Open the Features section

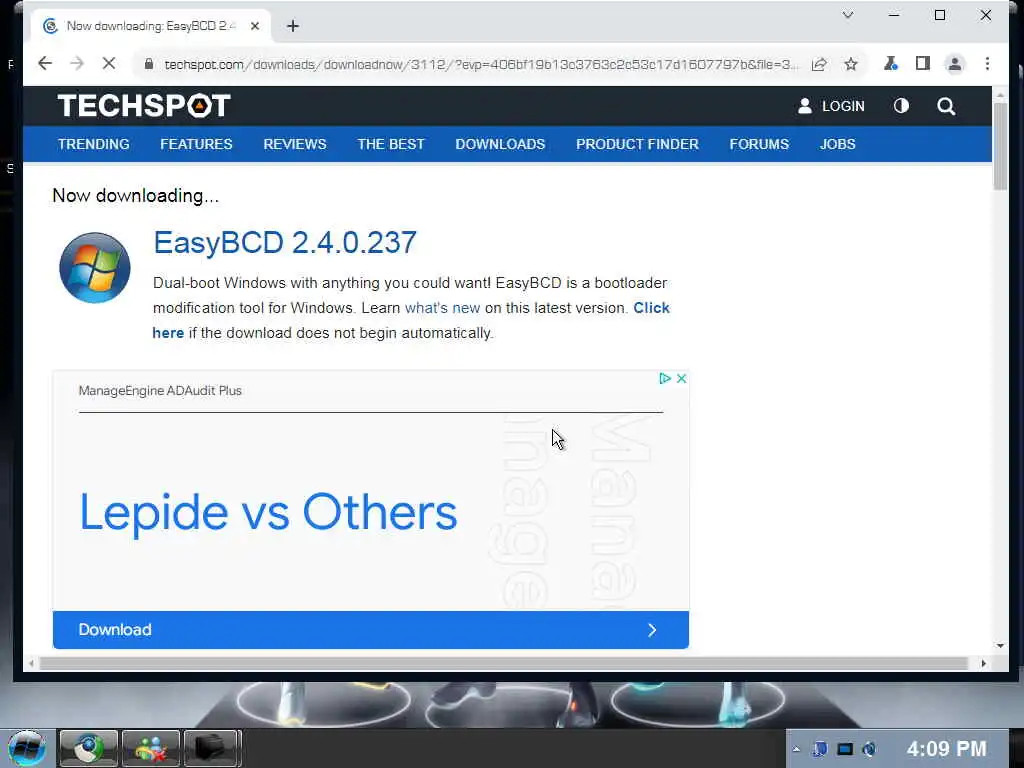(x=196, y=144)
